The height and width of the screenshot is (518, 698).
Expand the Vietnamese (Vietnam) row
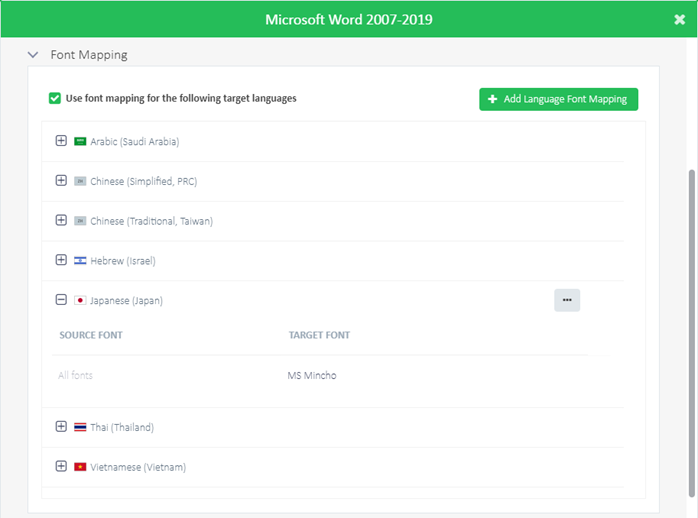pyautogui.click(x=61, y=466)
